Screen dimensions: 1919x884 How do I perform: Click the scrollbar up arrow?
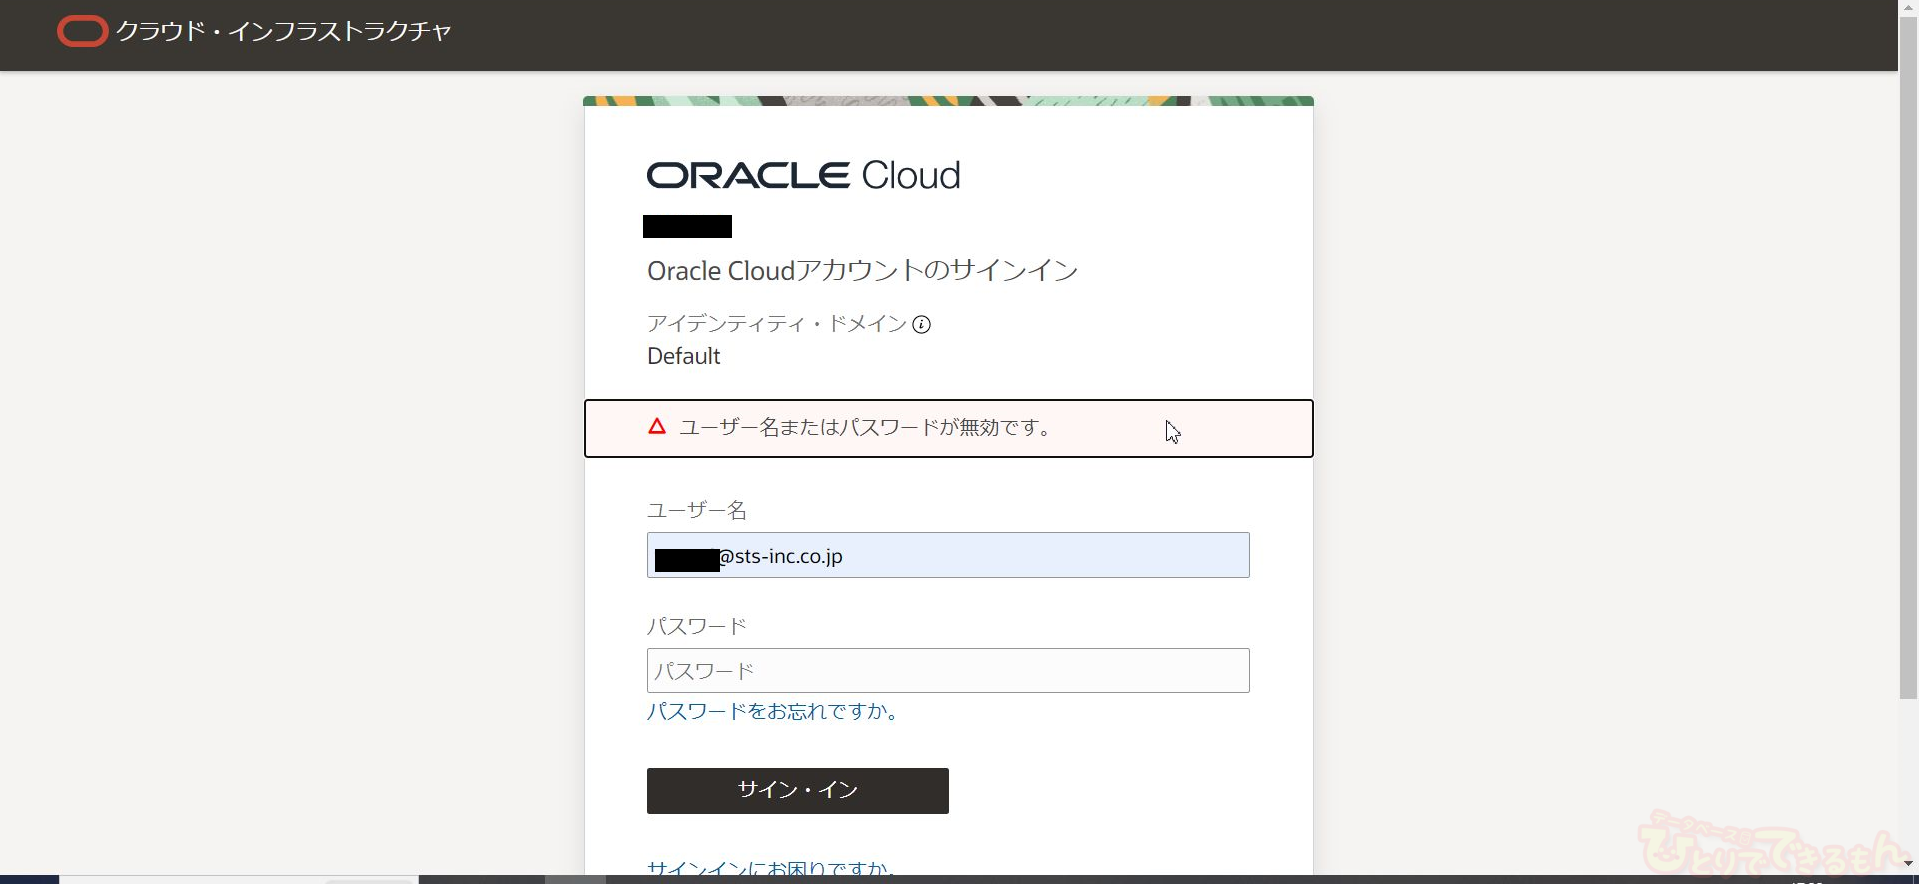click(1908, 6)
